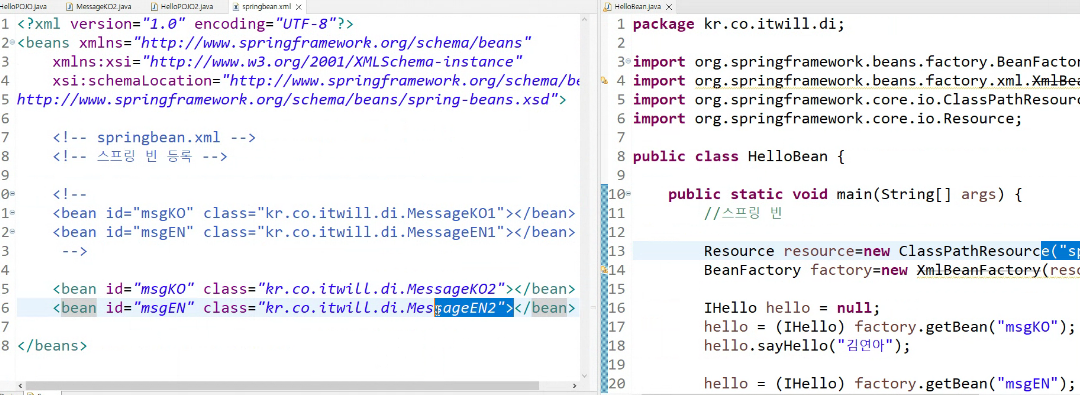Click the '<!-- springbean.xml -->' comment
The height and width of the screenshot is (395, 1080).
pos(154,138)
